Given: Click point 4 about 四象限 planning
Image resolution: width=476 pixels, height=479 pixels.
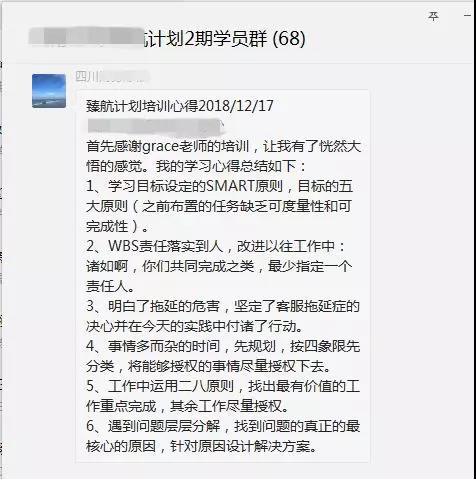Looking at the screenshot, I should coord(223,347).
